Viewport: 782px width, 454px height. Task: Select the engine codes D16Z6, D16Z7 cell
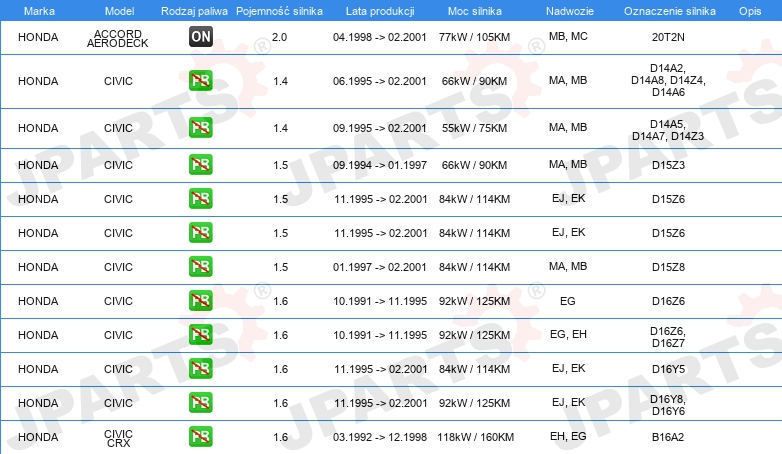(x=668, y=337)
